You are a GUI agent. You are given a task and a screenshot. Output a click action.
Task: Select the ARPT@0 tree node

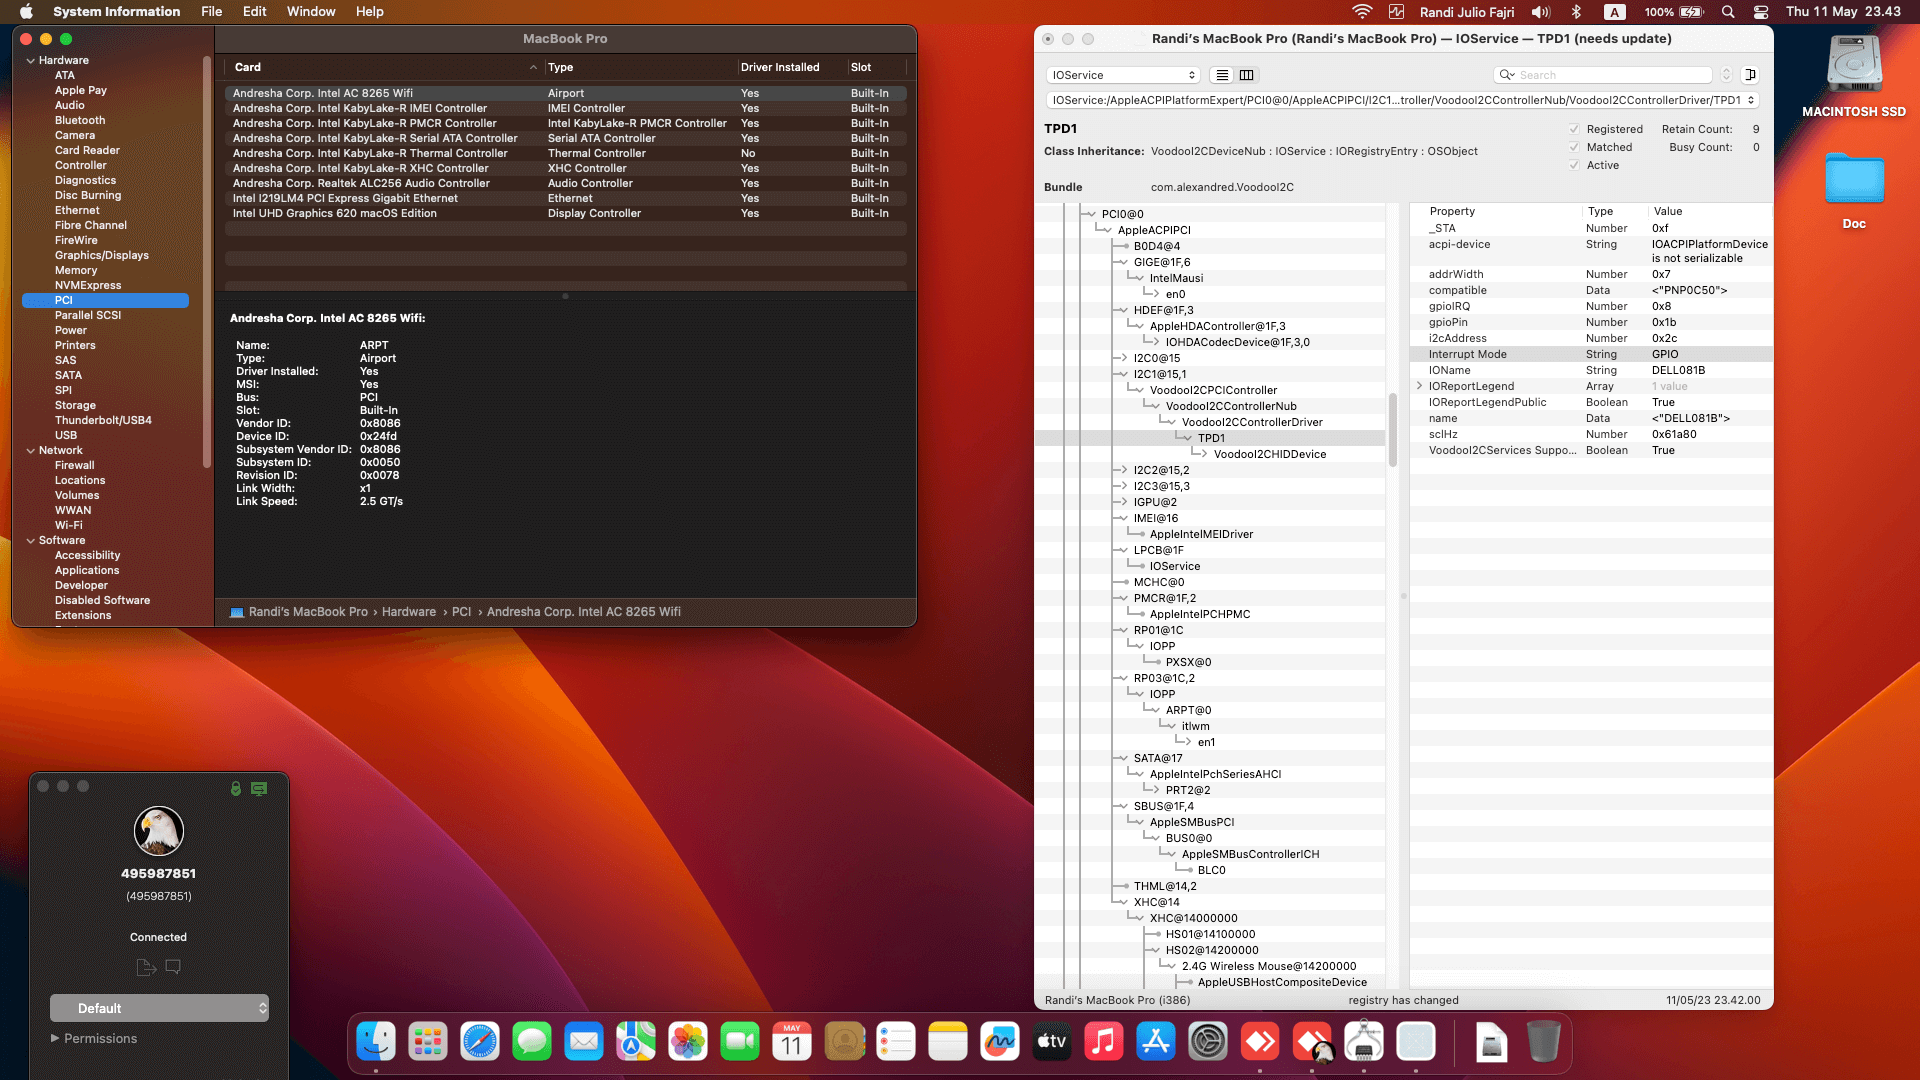pos(1188,710)
